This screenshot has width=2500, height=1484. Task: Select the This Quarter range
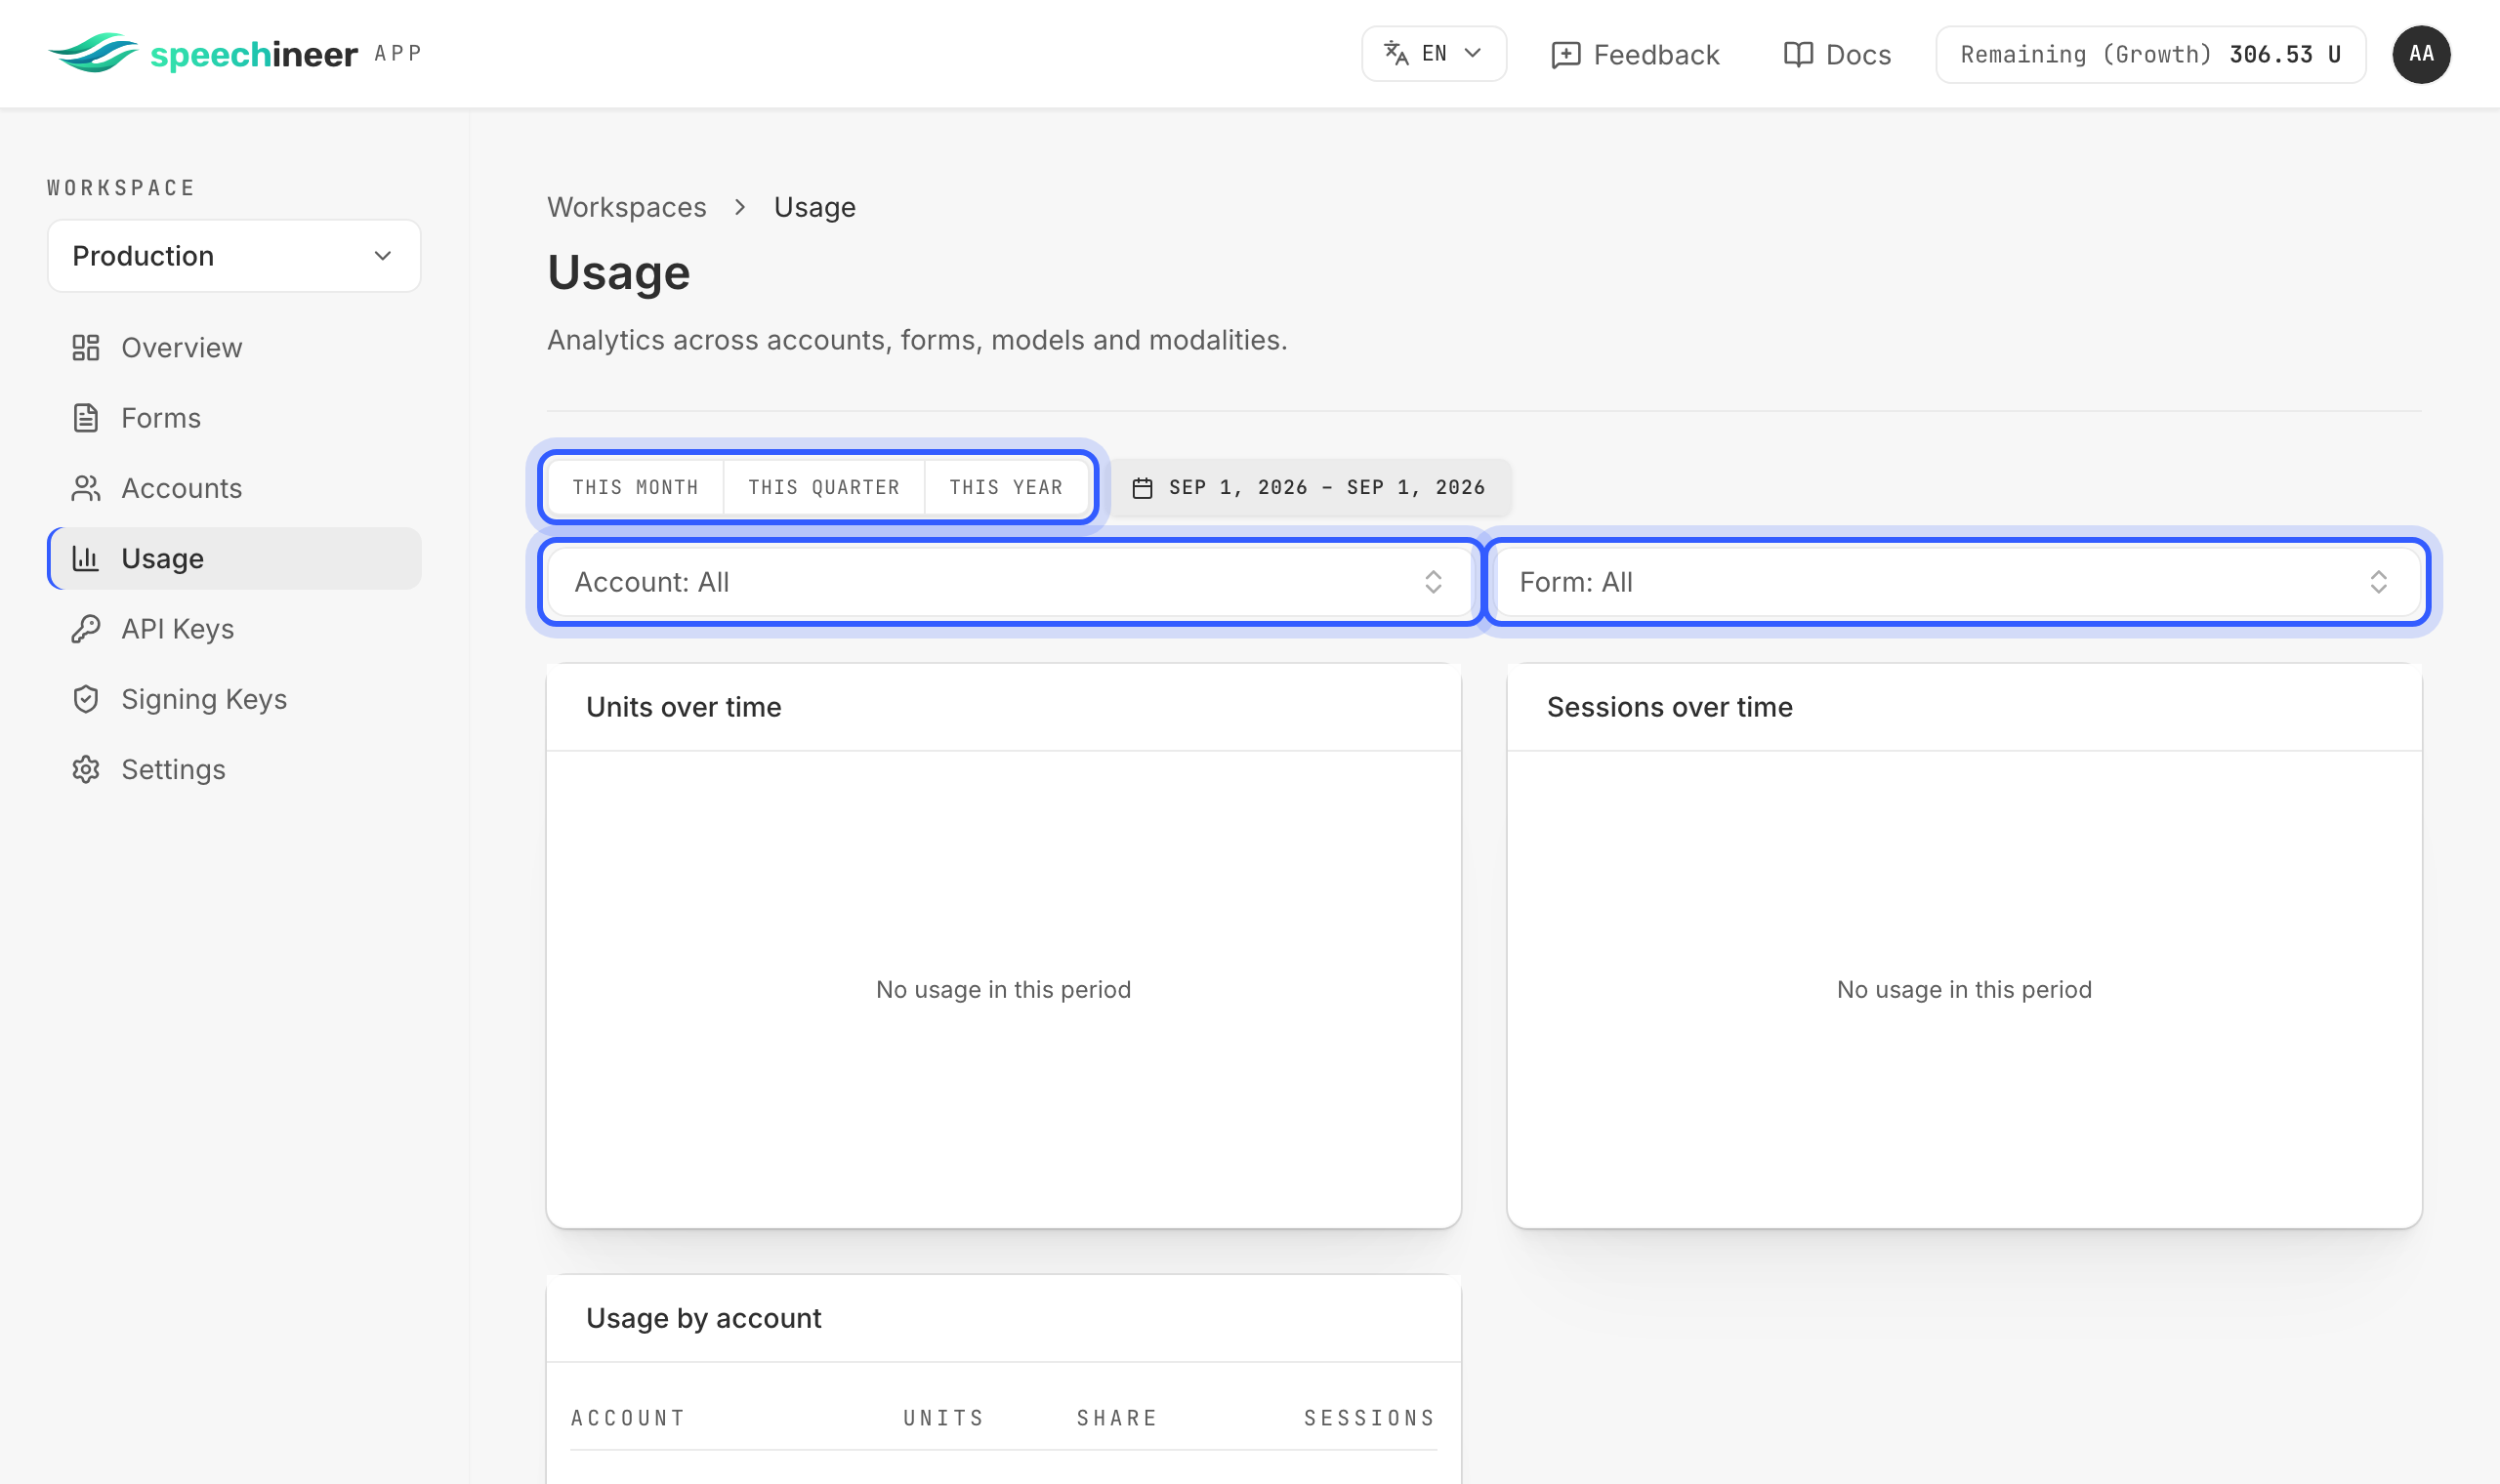point(824,488)
